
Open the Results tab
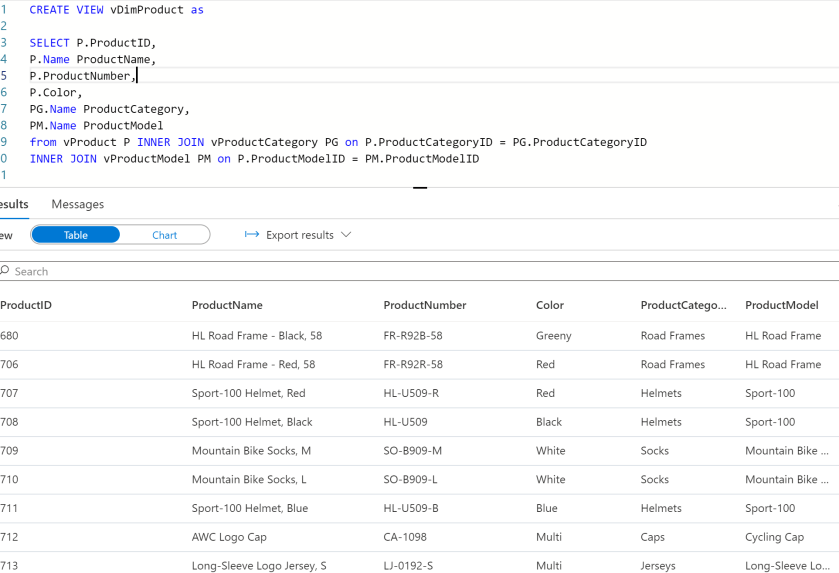pyautogui.click(x=14, y=204)
